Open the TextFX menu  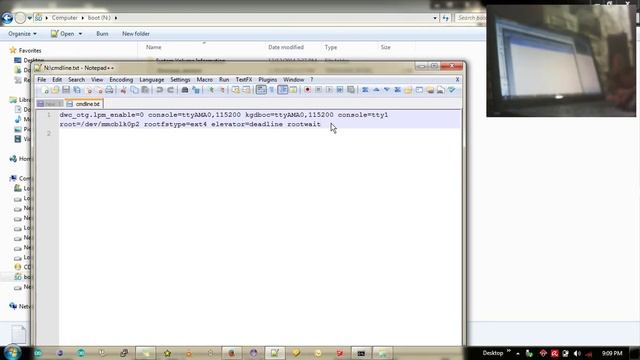point(244,80)
